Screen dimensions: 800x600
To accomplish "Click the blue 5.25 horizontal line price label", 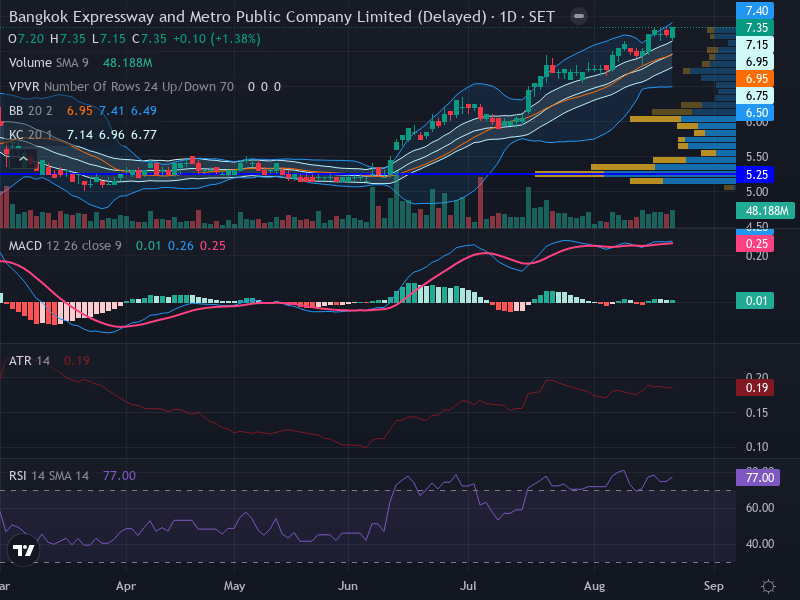I will pyautogui.click(x=755, y=174).
